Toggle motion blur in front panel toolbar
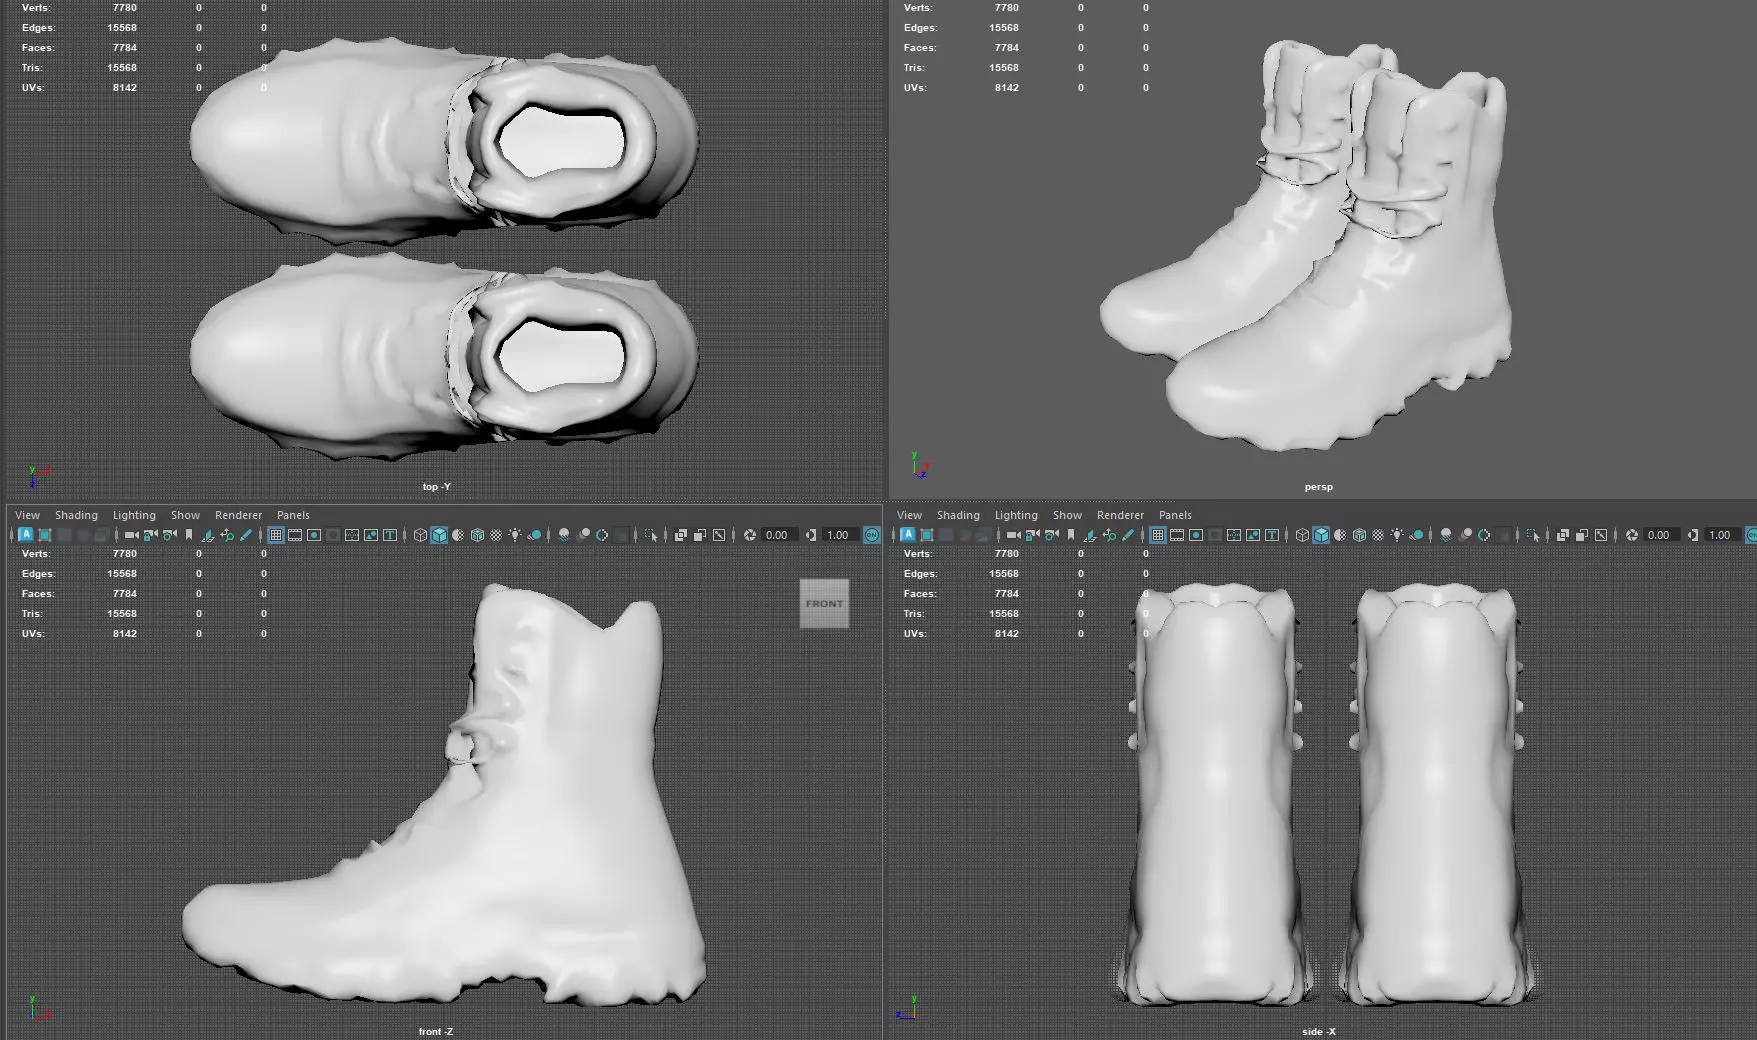The height and width of the screenshot is (1040, 1757). point(582,535)
